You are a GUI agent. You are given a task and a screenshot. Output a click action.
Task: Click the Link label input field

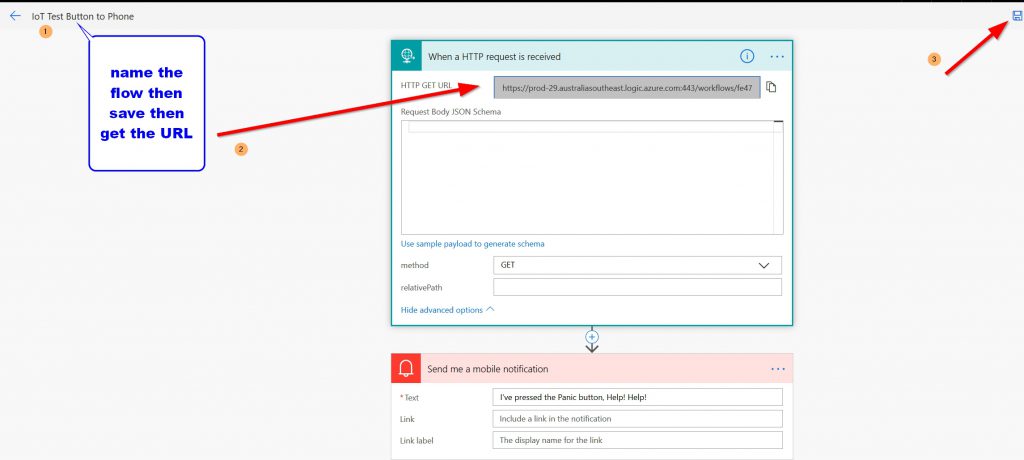tap(637, 440)
